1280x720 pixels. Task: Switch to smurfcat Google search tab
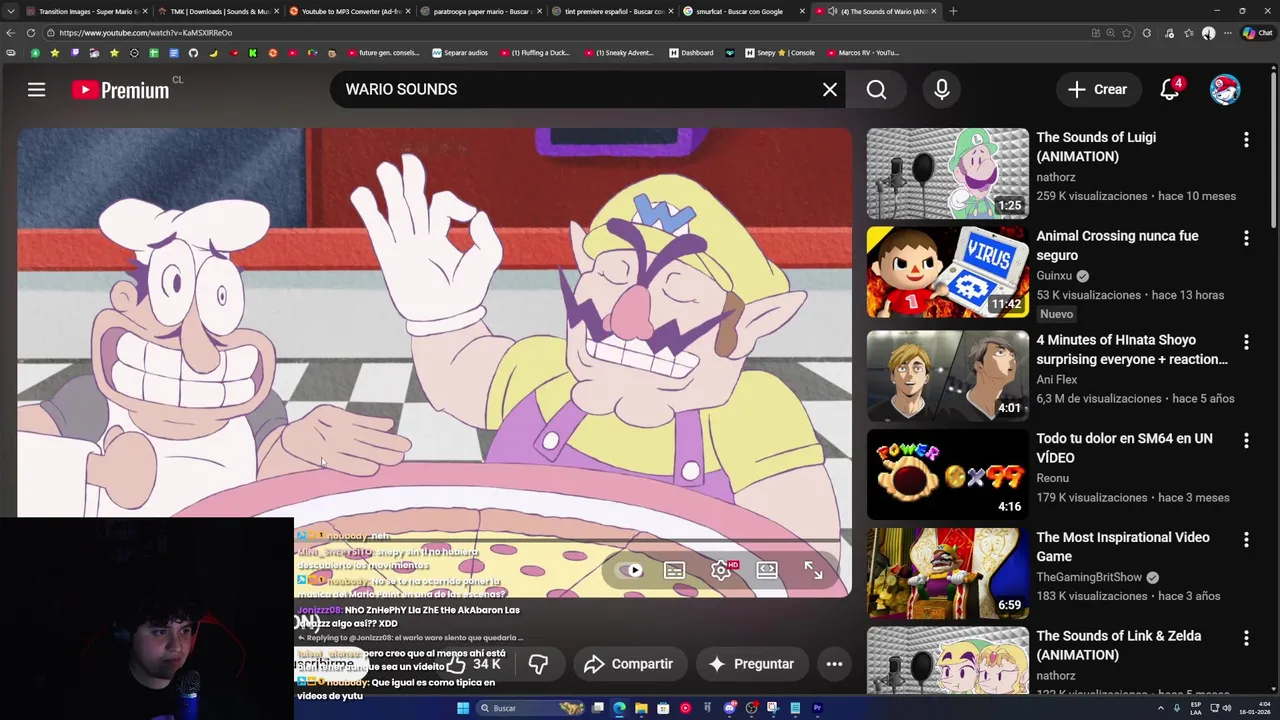pyautogui.click(x=745, y=11)
